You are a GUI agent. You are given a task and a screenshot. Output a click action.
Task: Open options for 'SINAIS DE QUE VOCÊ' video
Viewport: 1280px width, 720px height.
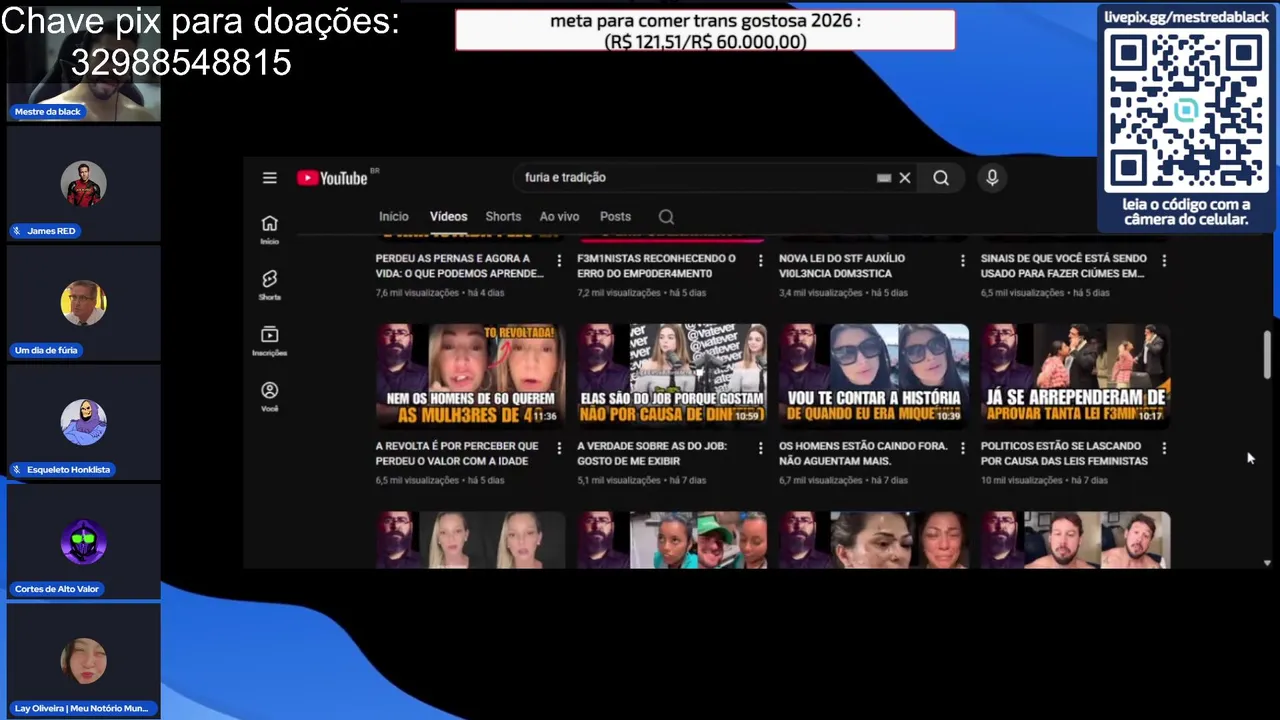pos(1164,260)
